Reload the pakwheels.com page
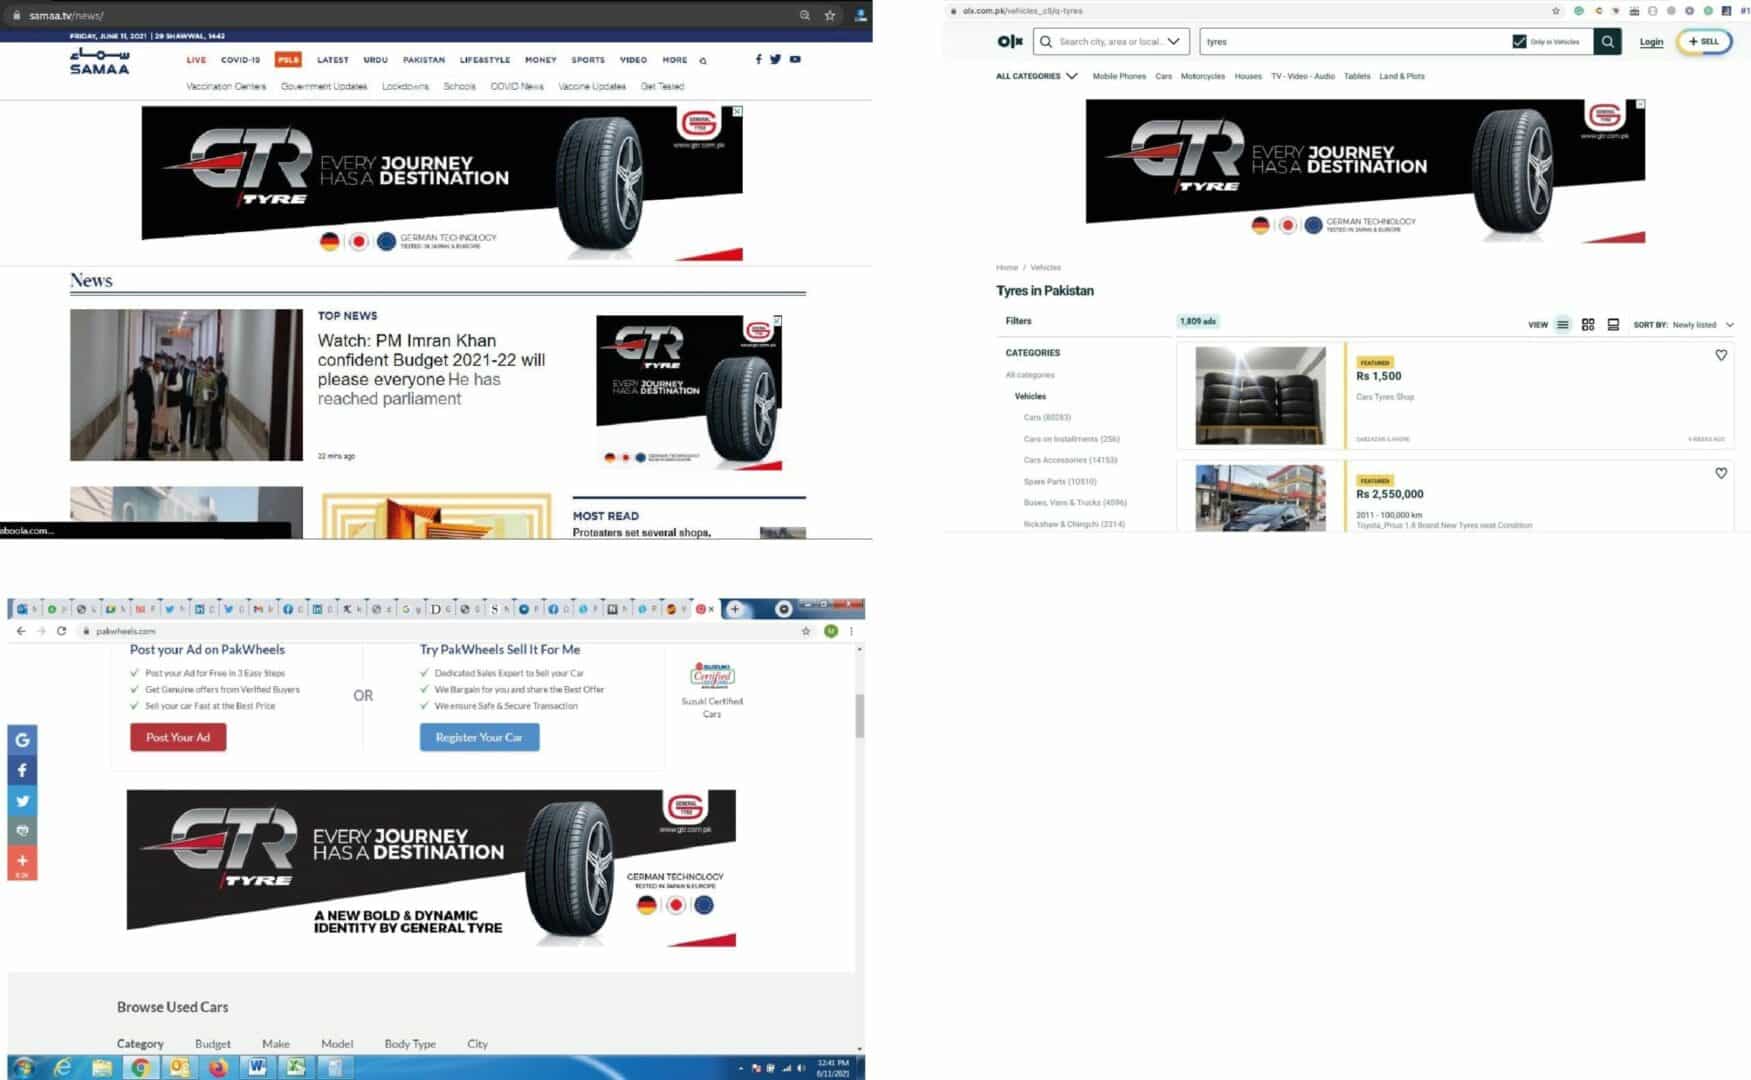The image size is (1751, 1080). (61, 631)
